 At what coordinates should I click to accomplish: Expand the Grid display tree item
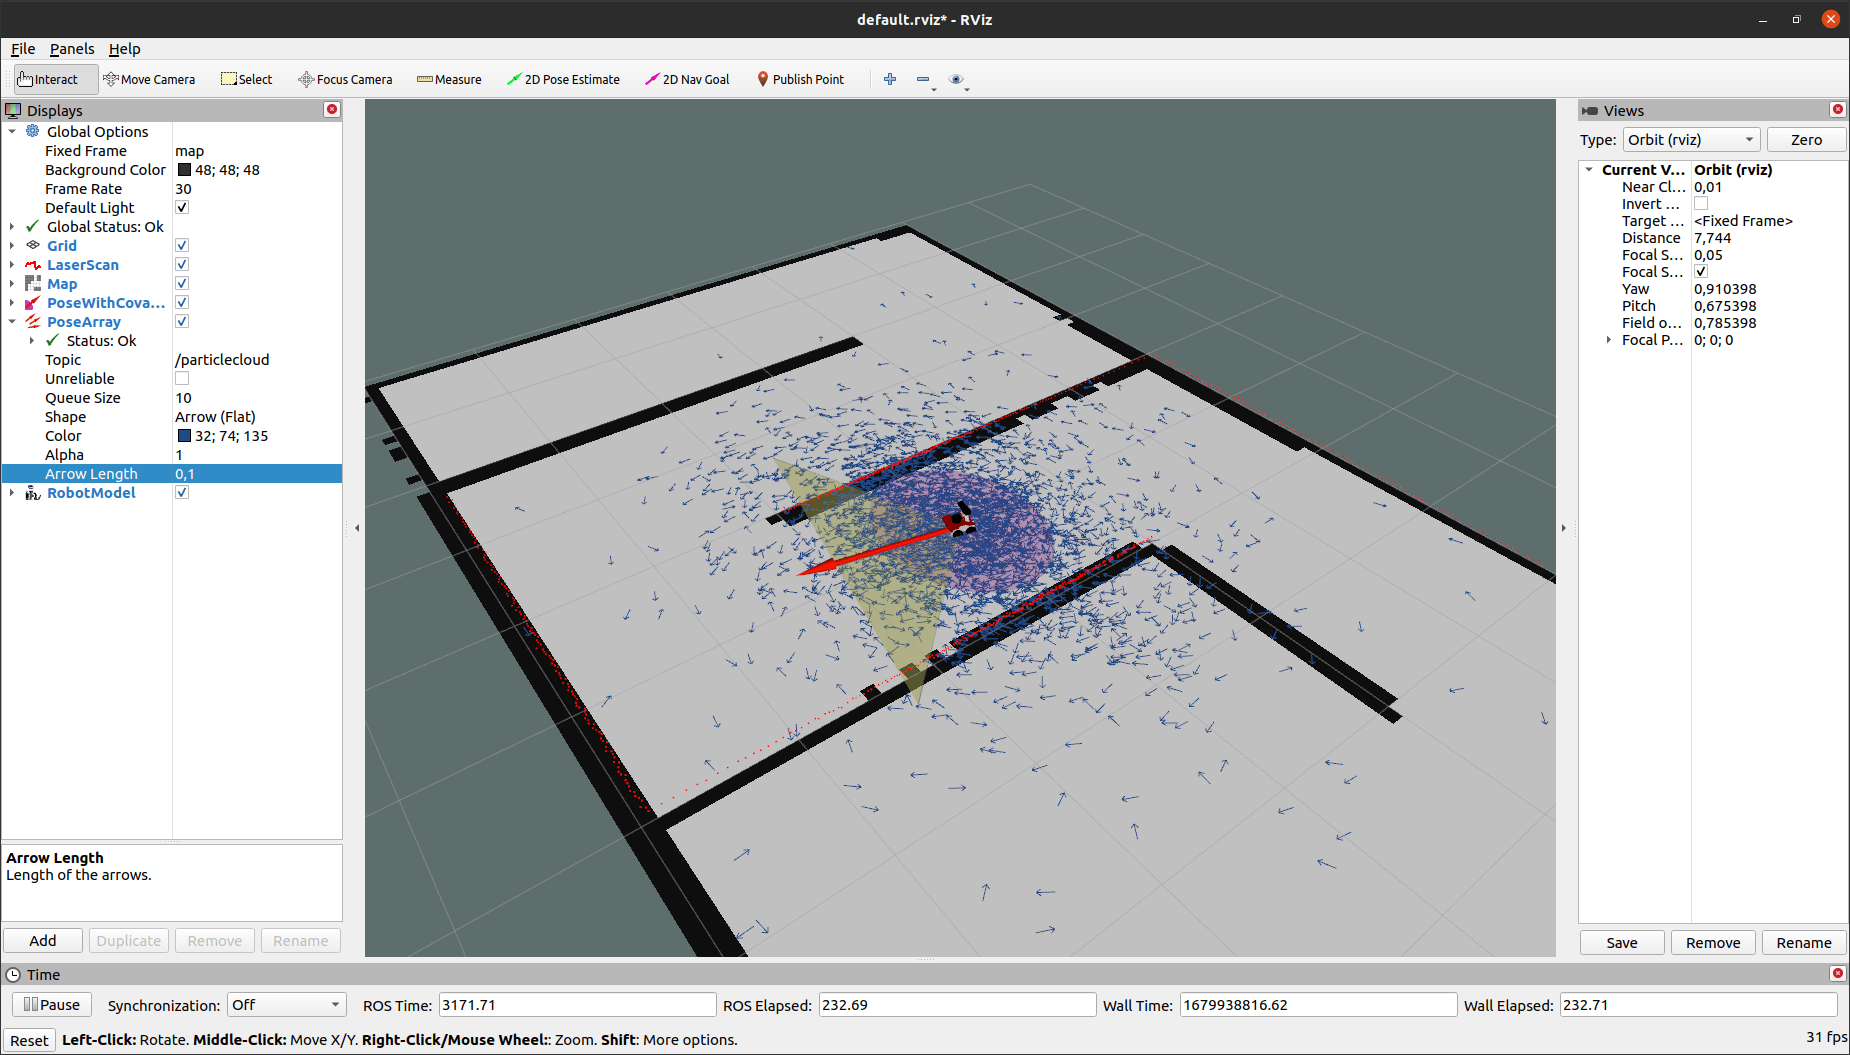coord(12,245)
